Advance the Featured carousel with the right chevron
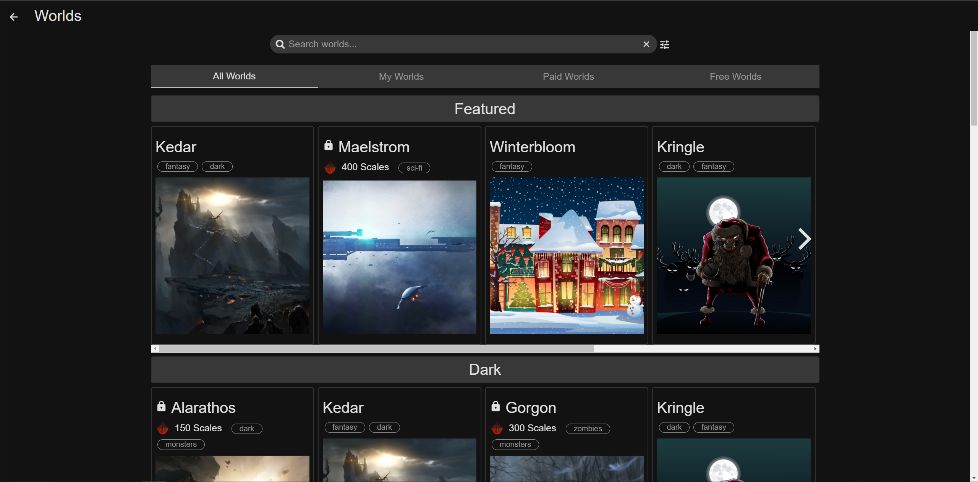 click(x=805, y=238)
